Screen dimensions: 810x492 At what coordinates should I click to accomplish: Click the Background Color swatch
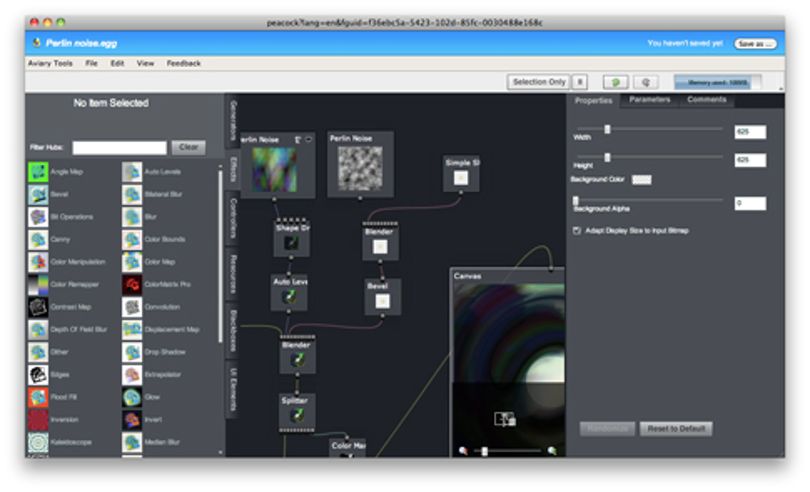[x=642, y=179]
